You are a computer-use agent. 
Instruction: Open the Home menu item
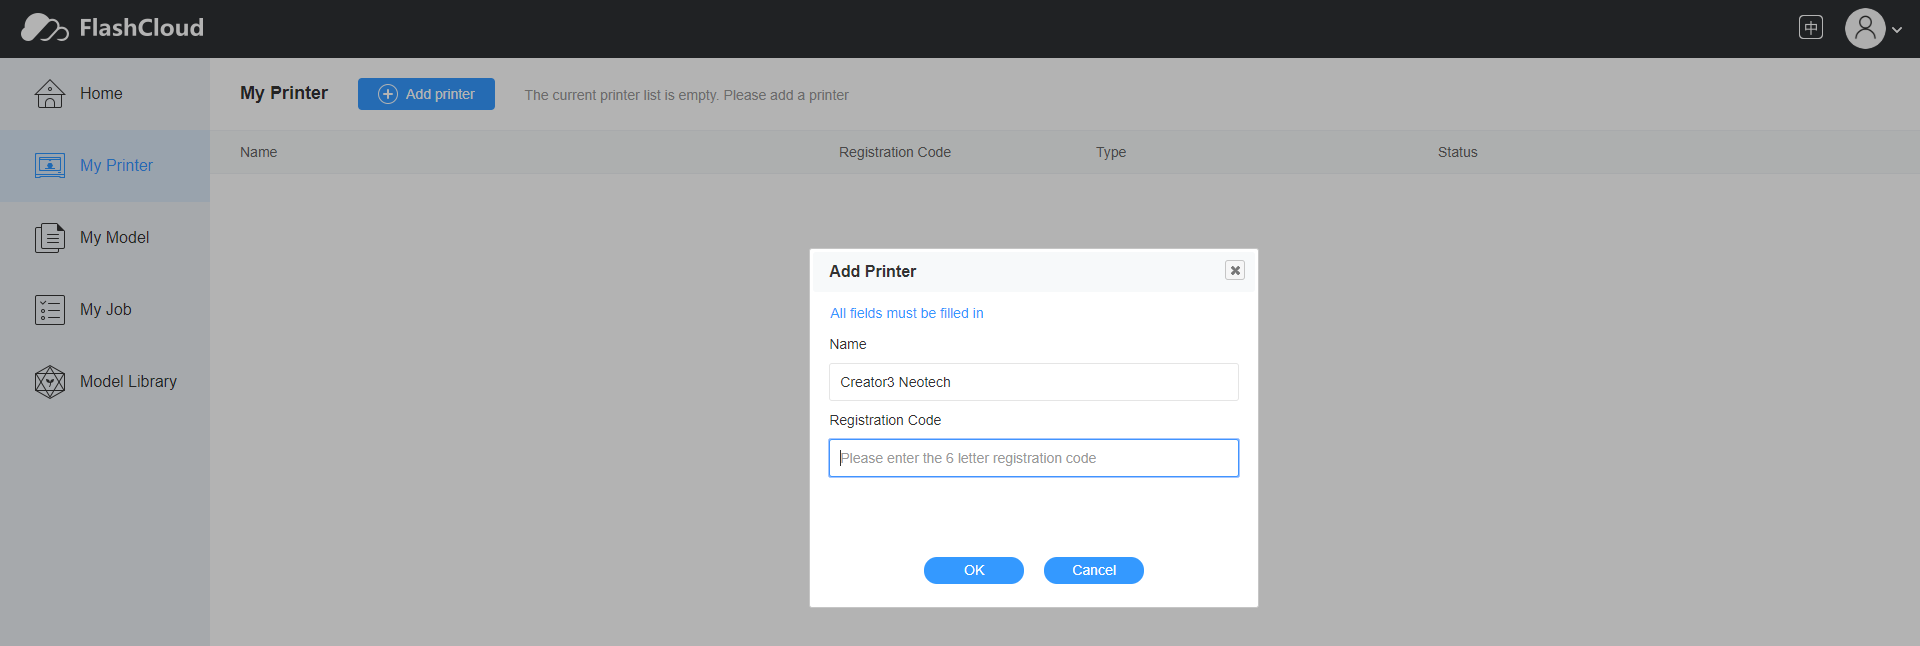101,94
